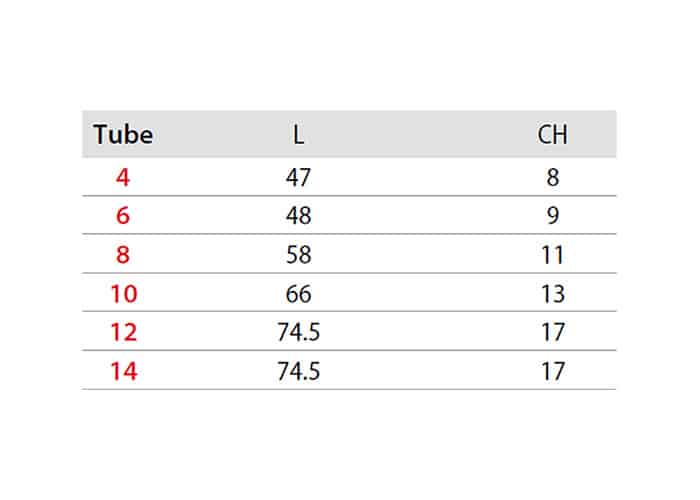
Task: Click the CH value 8
Action: pyautogui.click(x=553, y=177)
